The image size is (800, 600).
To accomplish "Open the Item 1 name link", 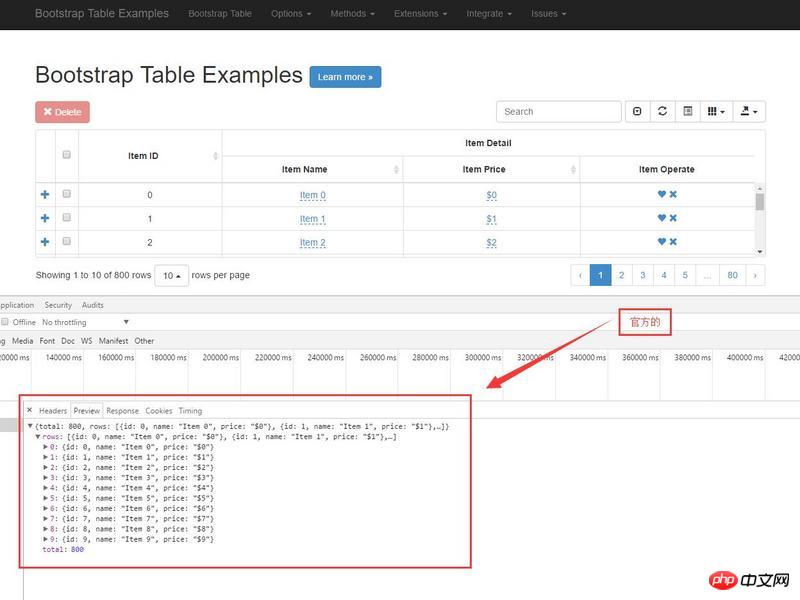I will 313,219.
